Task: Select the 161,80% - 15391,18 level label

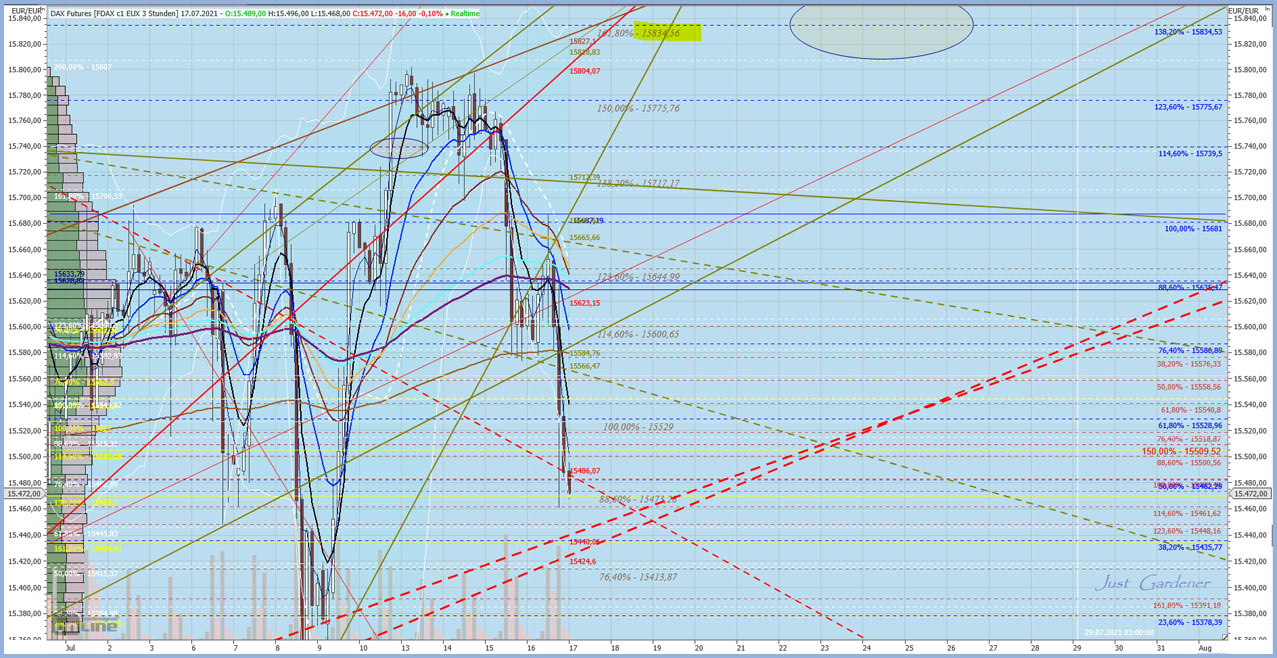Action: pos(1188,605)
